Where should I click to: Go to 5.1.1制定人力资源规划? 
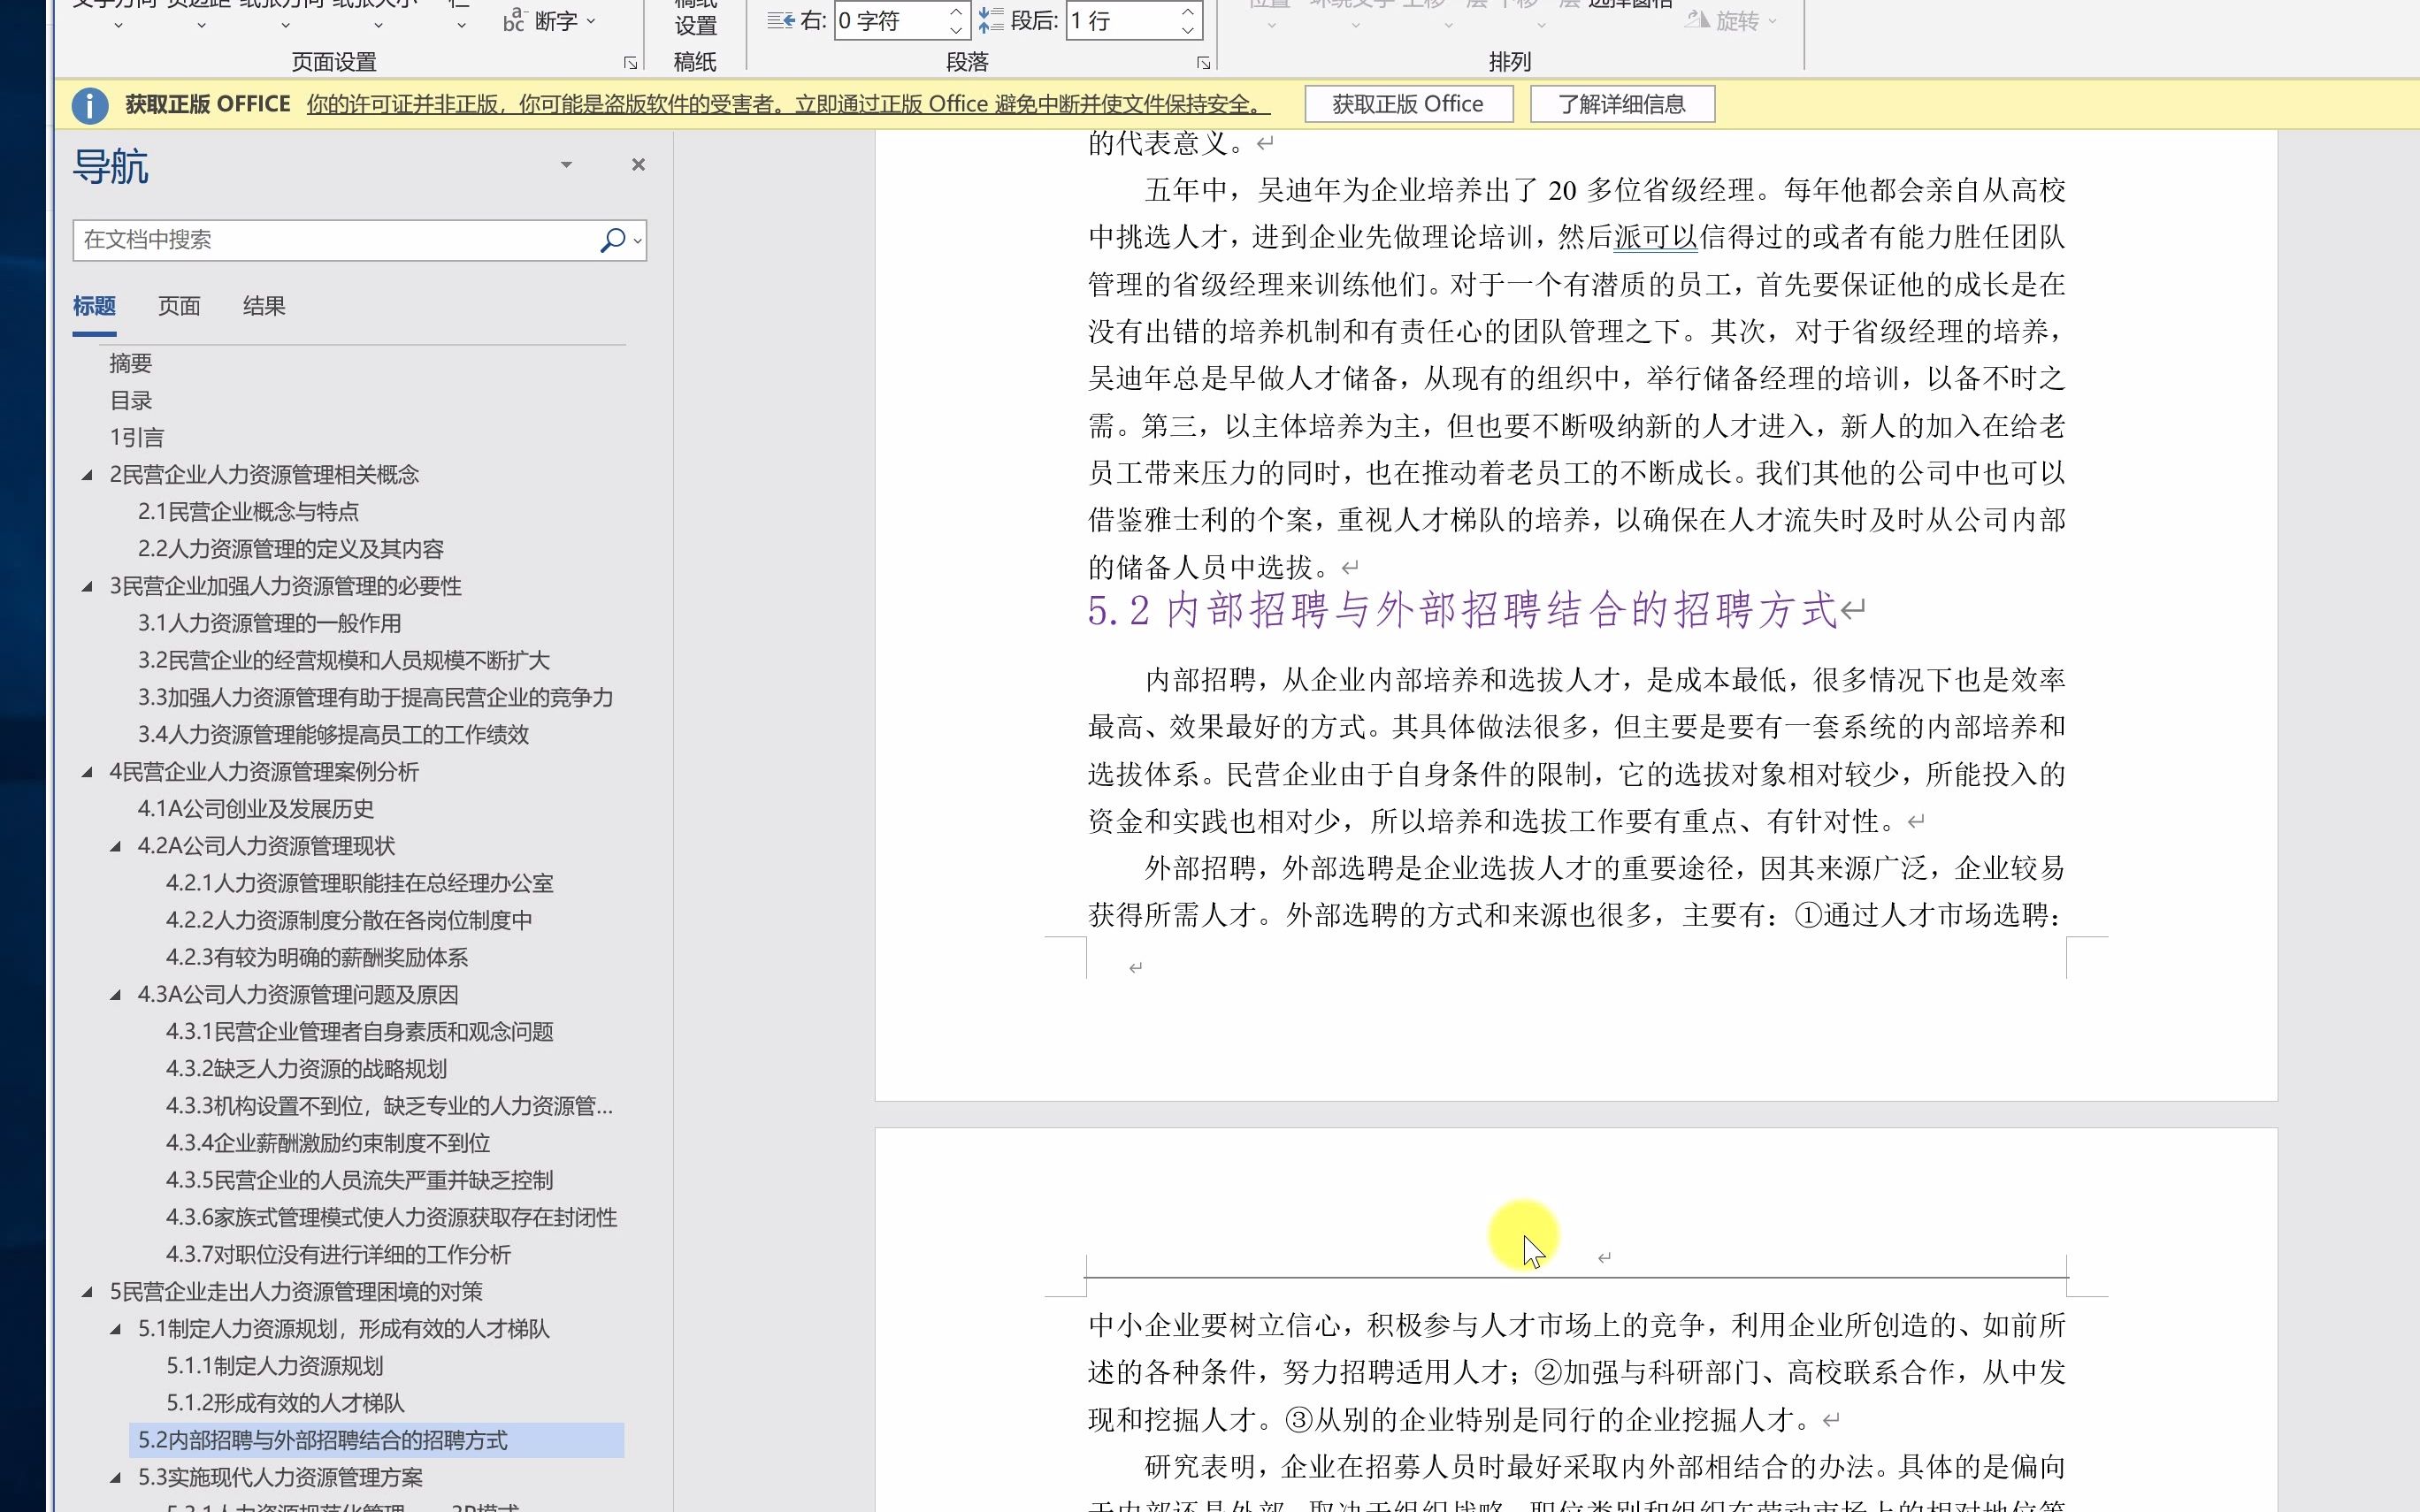click(x=275, y=1366)
